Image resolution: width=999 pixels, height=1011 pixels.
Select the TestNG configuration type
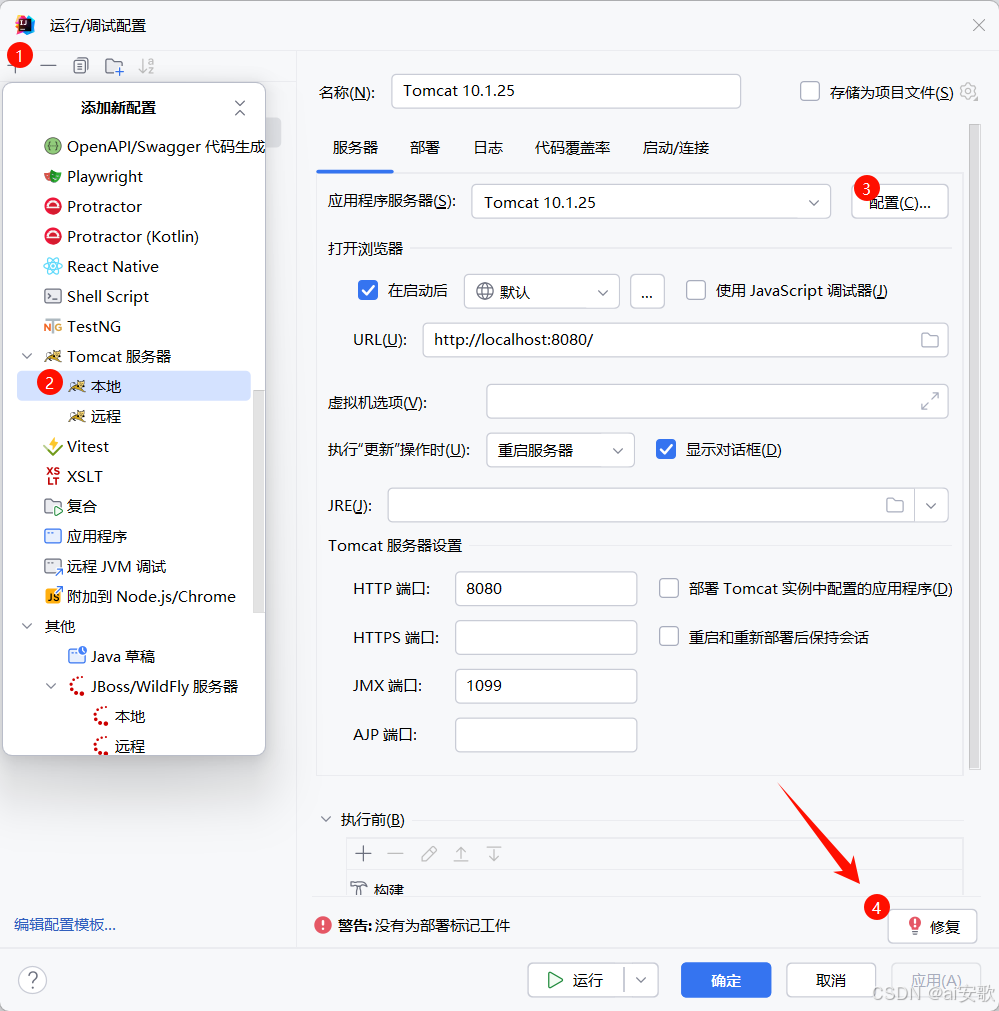tap(82, 327)
